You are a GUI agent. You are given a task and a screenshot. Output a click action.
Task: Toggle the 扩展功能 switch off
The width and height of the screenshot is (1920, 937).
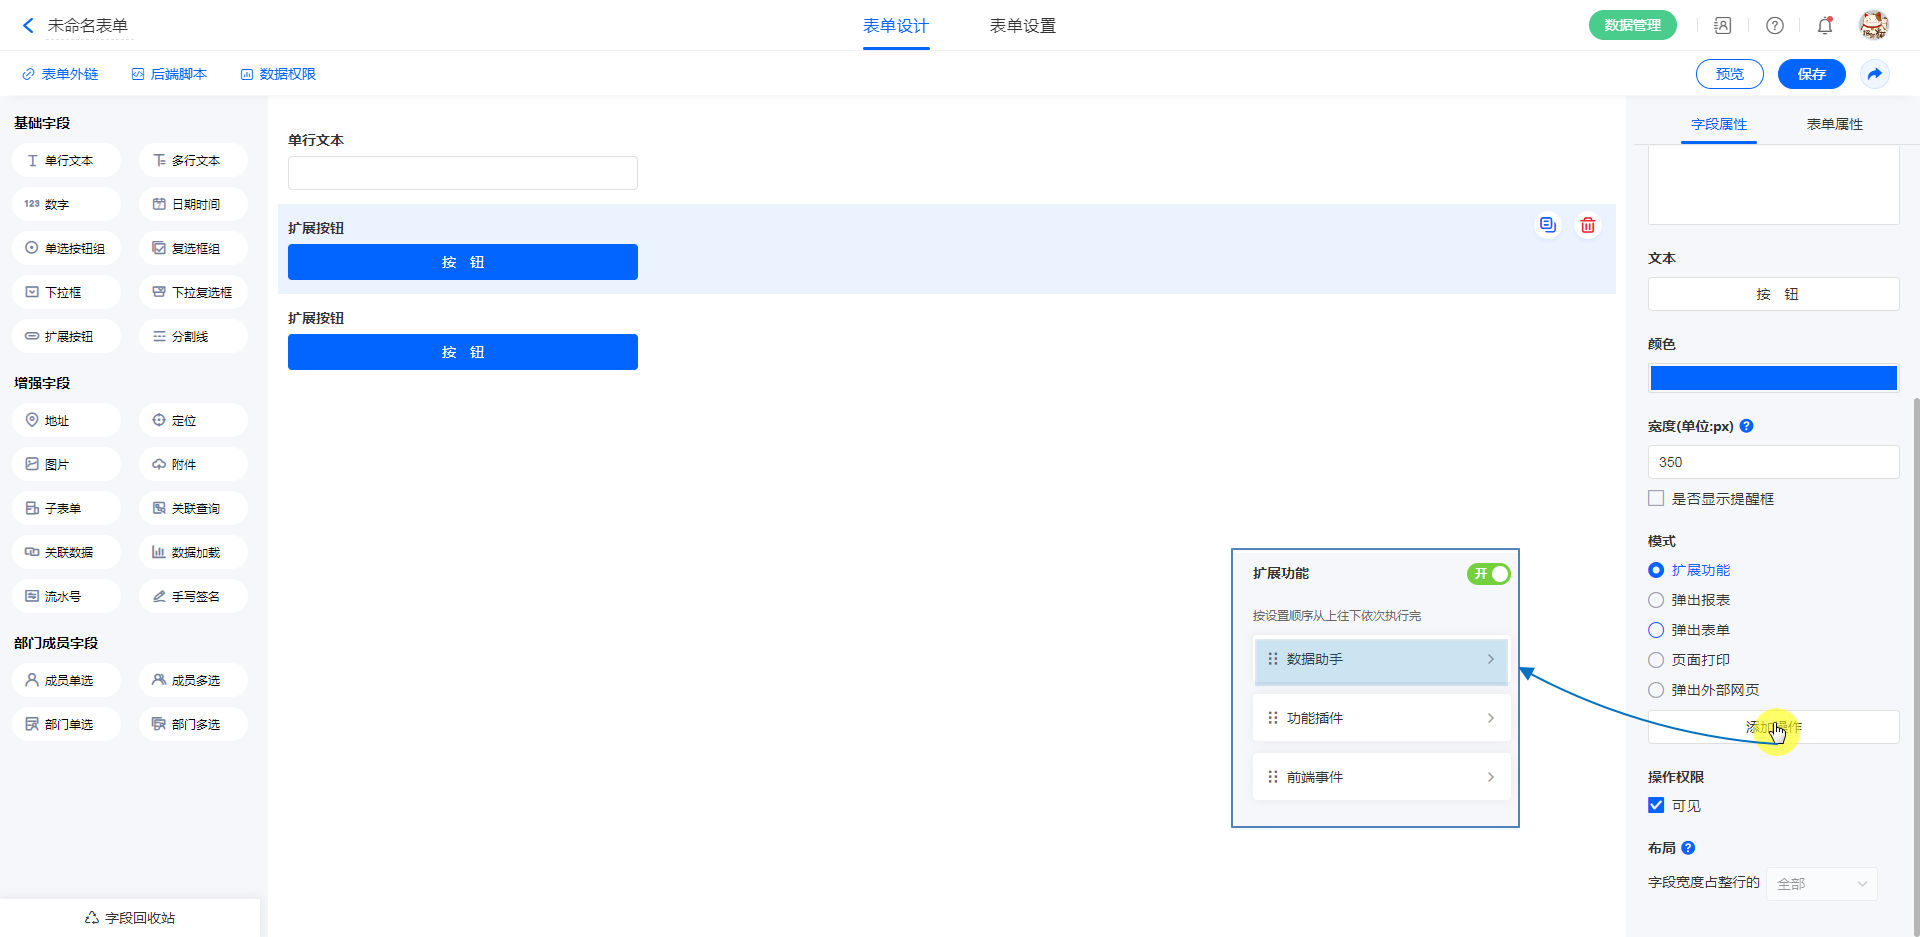[1488, 574]
